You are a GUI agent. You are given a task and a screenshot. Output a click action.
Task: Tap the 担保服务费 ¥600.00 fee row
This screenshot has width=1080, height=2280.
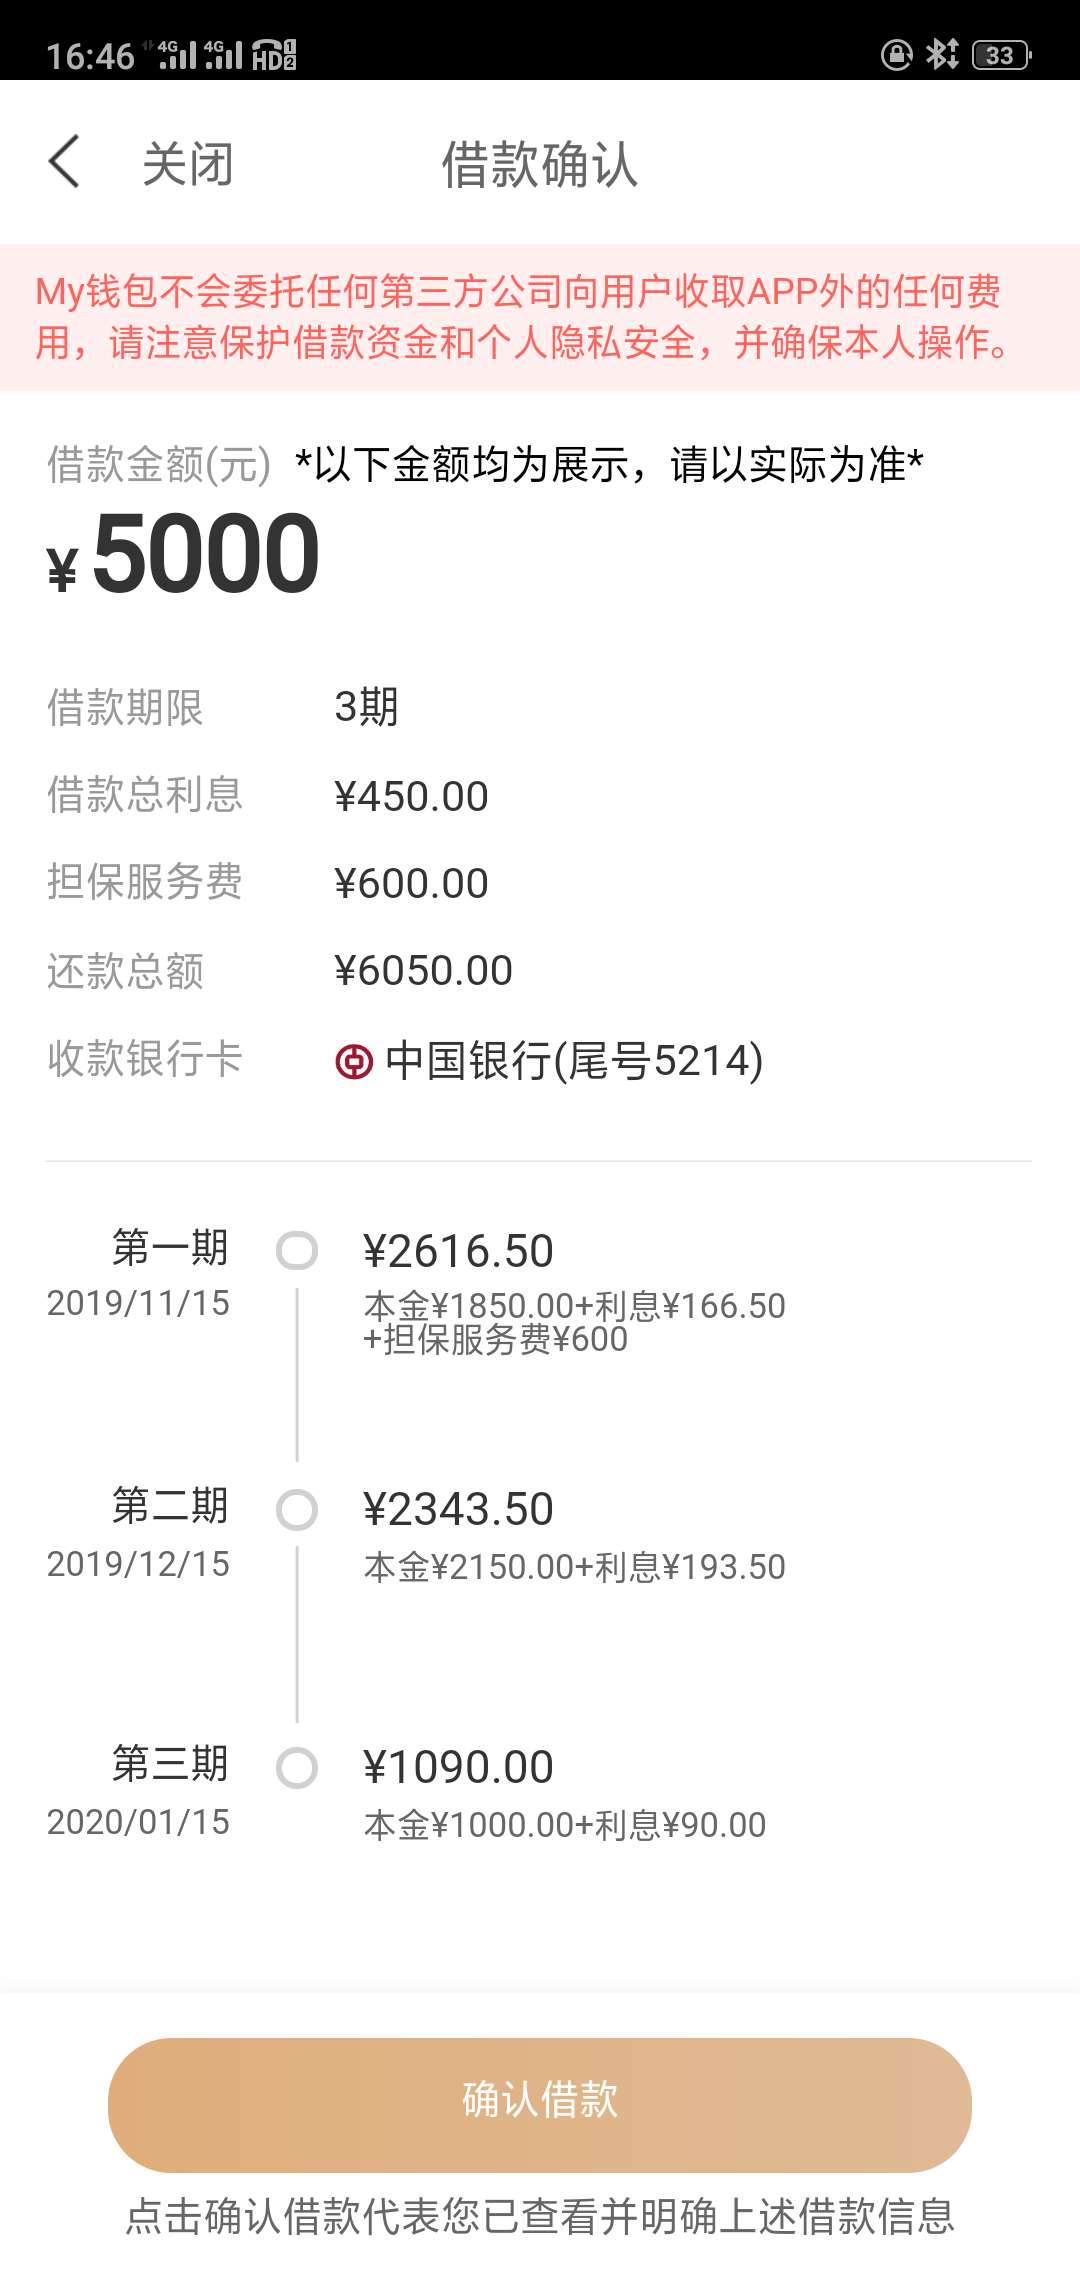pyautogui.click(x=540, y=882)
